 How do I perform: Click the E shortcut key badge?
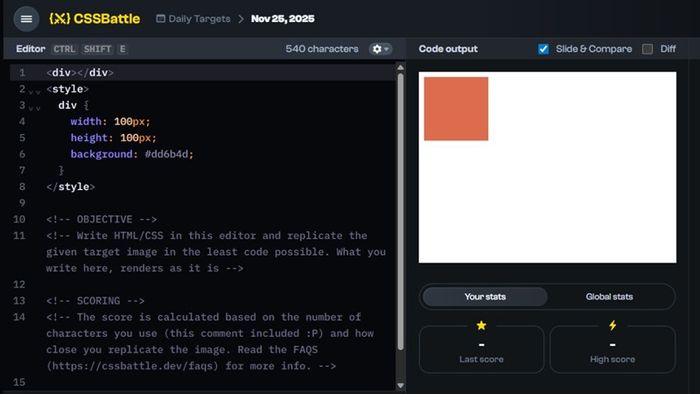tap(122, 49)
